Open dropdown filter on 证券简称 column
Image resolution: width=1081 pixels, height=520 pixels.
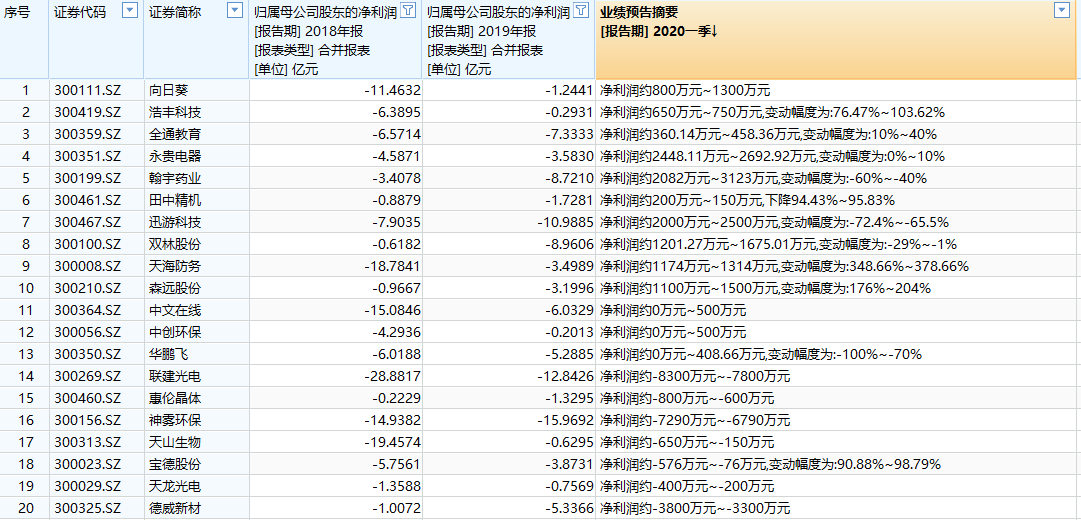(x=235, y=10)
